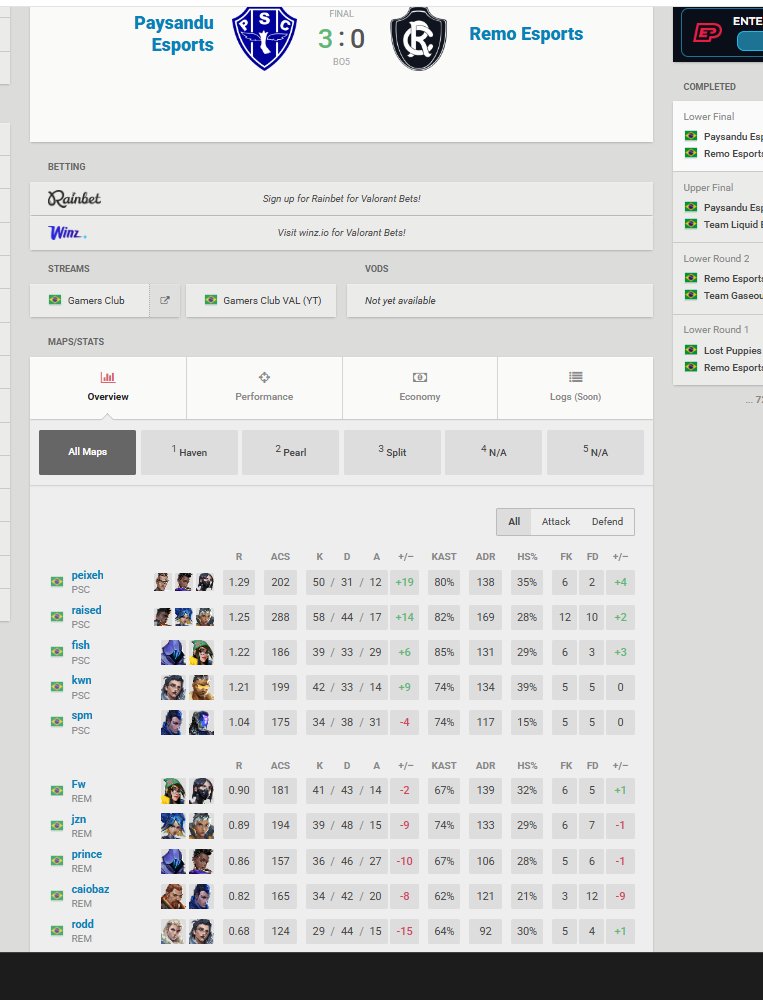Viewport: 763px width, 1000px height.
Task: Open the Paysandu Esports team page link
Action: (174, 34)
